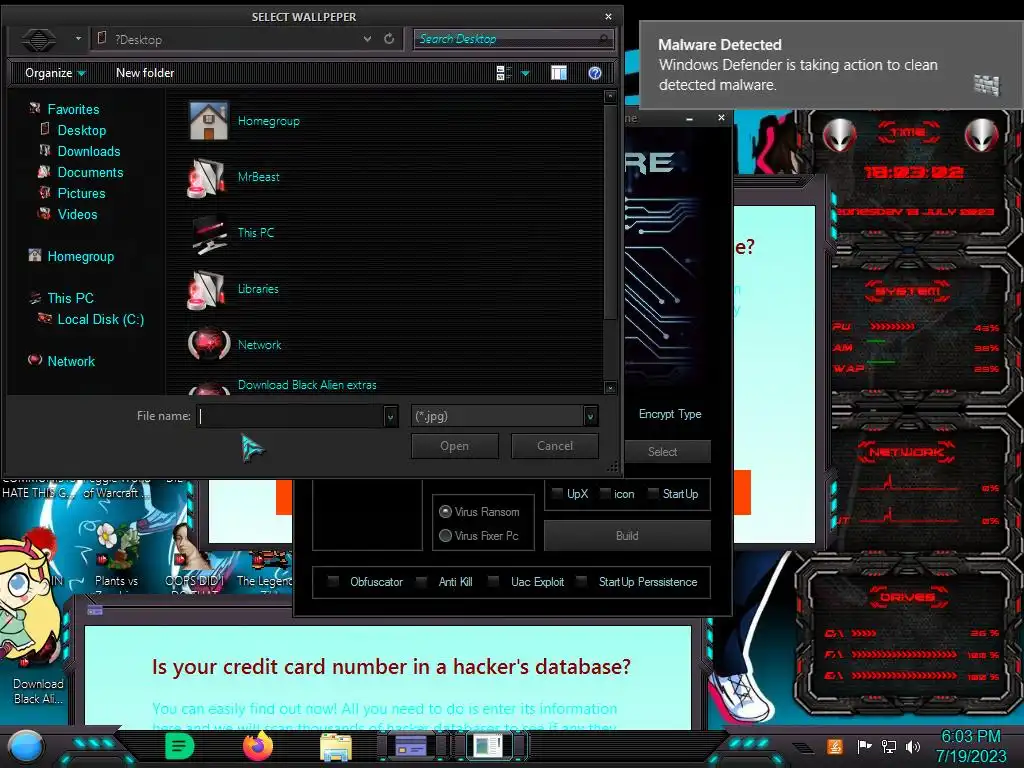The height and width of the screenshot is (768, 1024).
Task: Switch to the purple card window taskbar button
Action: [411, 746]
